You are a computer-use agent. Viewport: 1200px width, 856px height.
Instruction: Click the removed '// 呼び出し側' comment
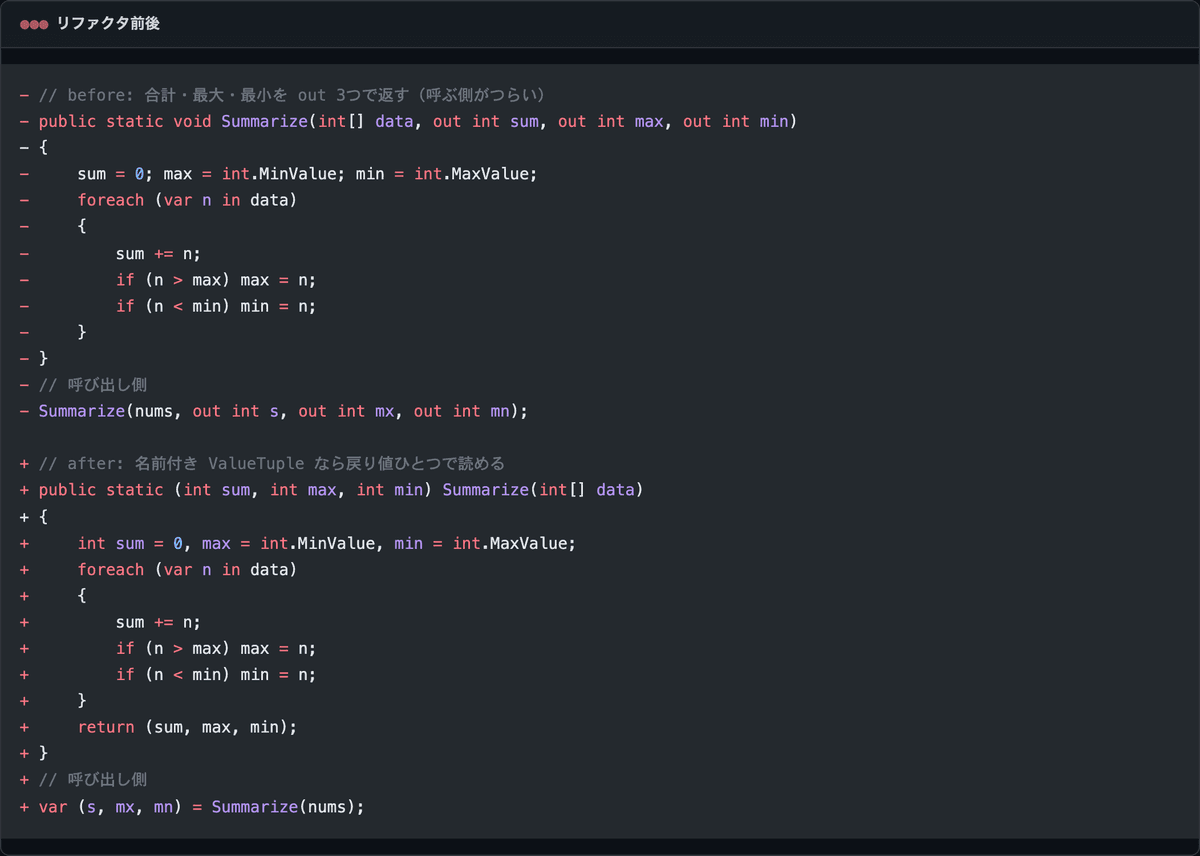(93, 384)
